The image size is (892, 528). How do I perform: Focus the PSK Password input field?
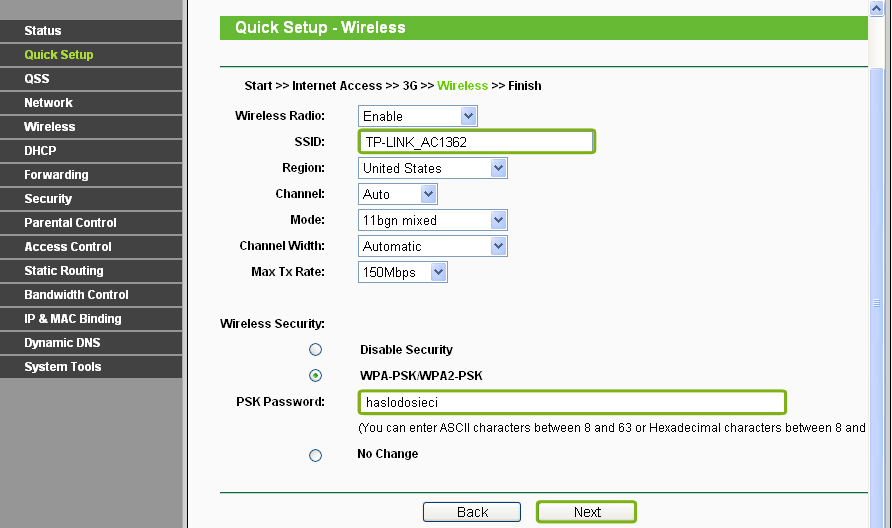571,402
